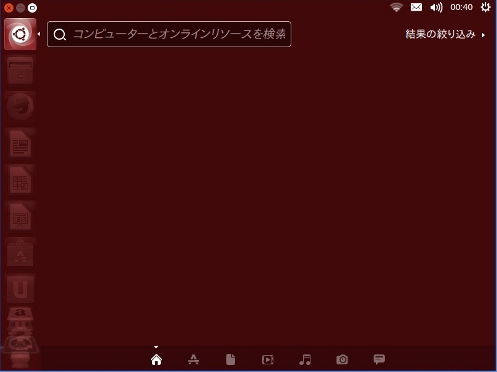The height and width of the screenshot is (372, 497).
Task: Expand the 結果の絞り込み filter panel
Action: coord(445,34)
